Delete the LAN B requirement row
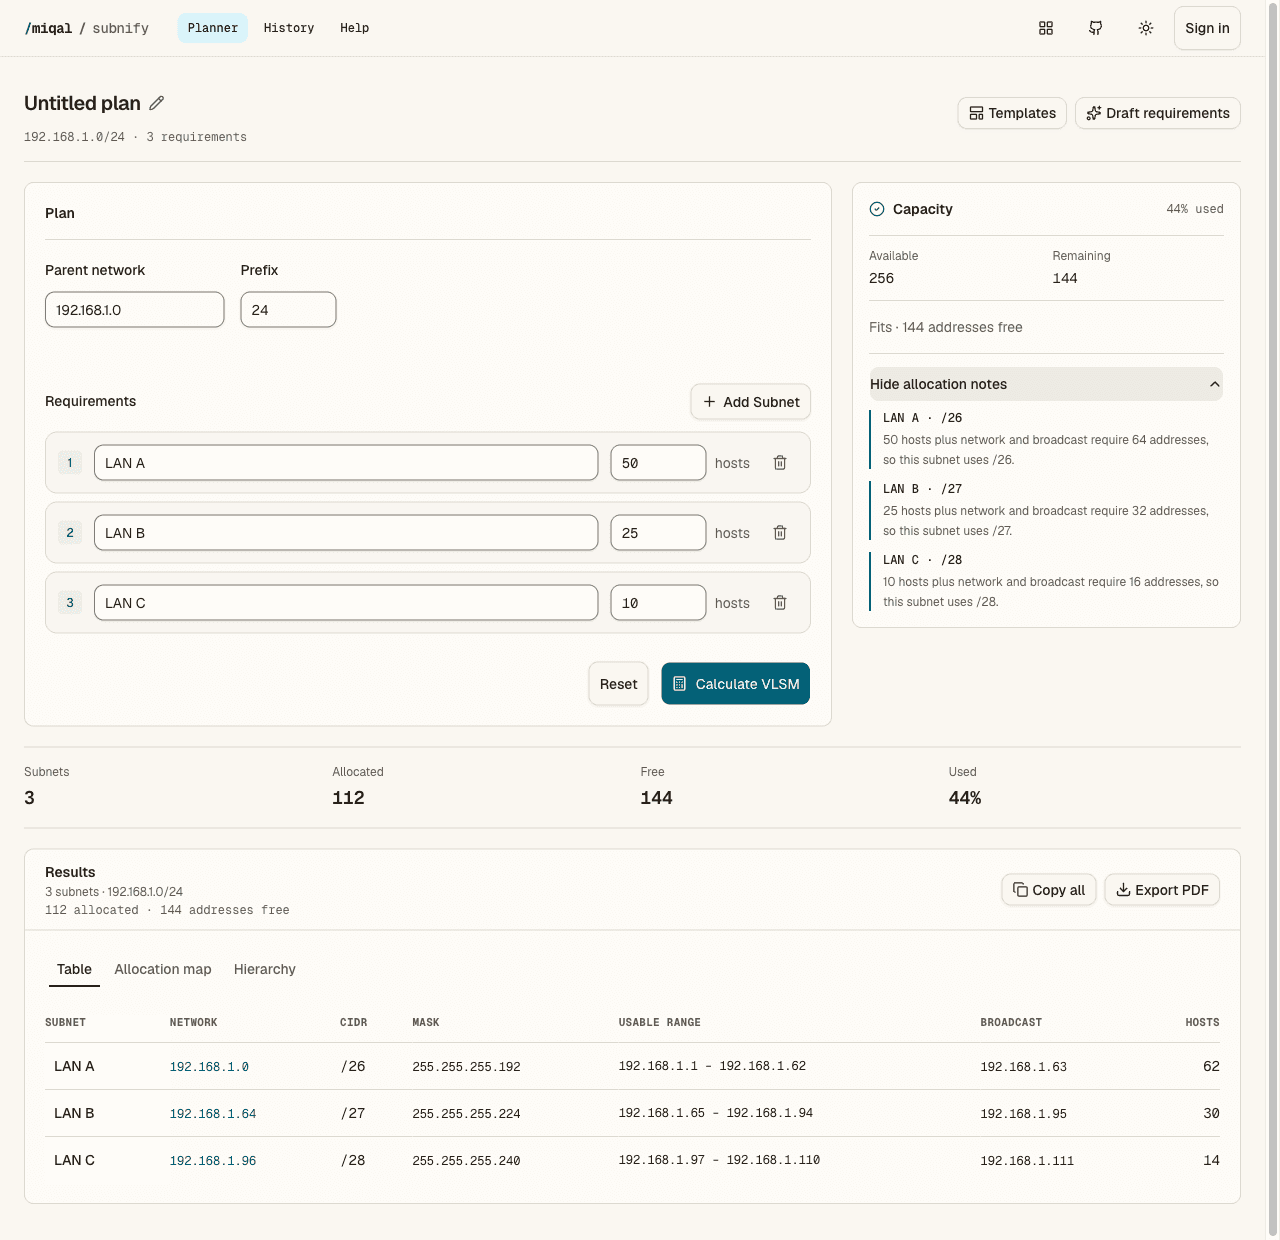The height and width of the screenshot is (1240, 1280). tap(780, 533)
